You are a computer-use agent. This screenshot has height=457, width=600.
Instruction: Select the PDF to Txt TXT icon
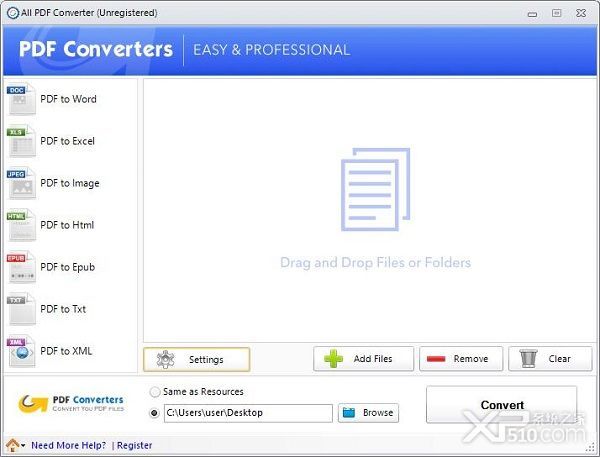(x=22, y=309)
